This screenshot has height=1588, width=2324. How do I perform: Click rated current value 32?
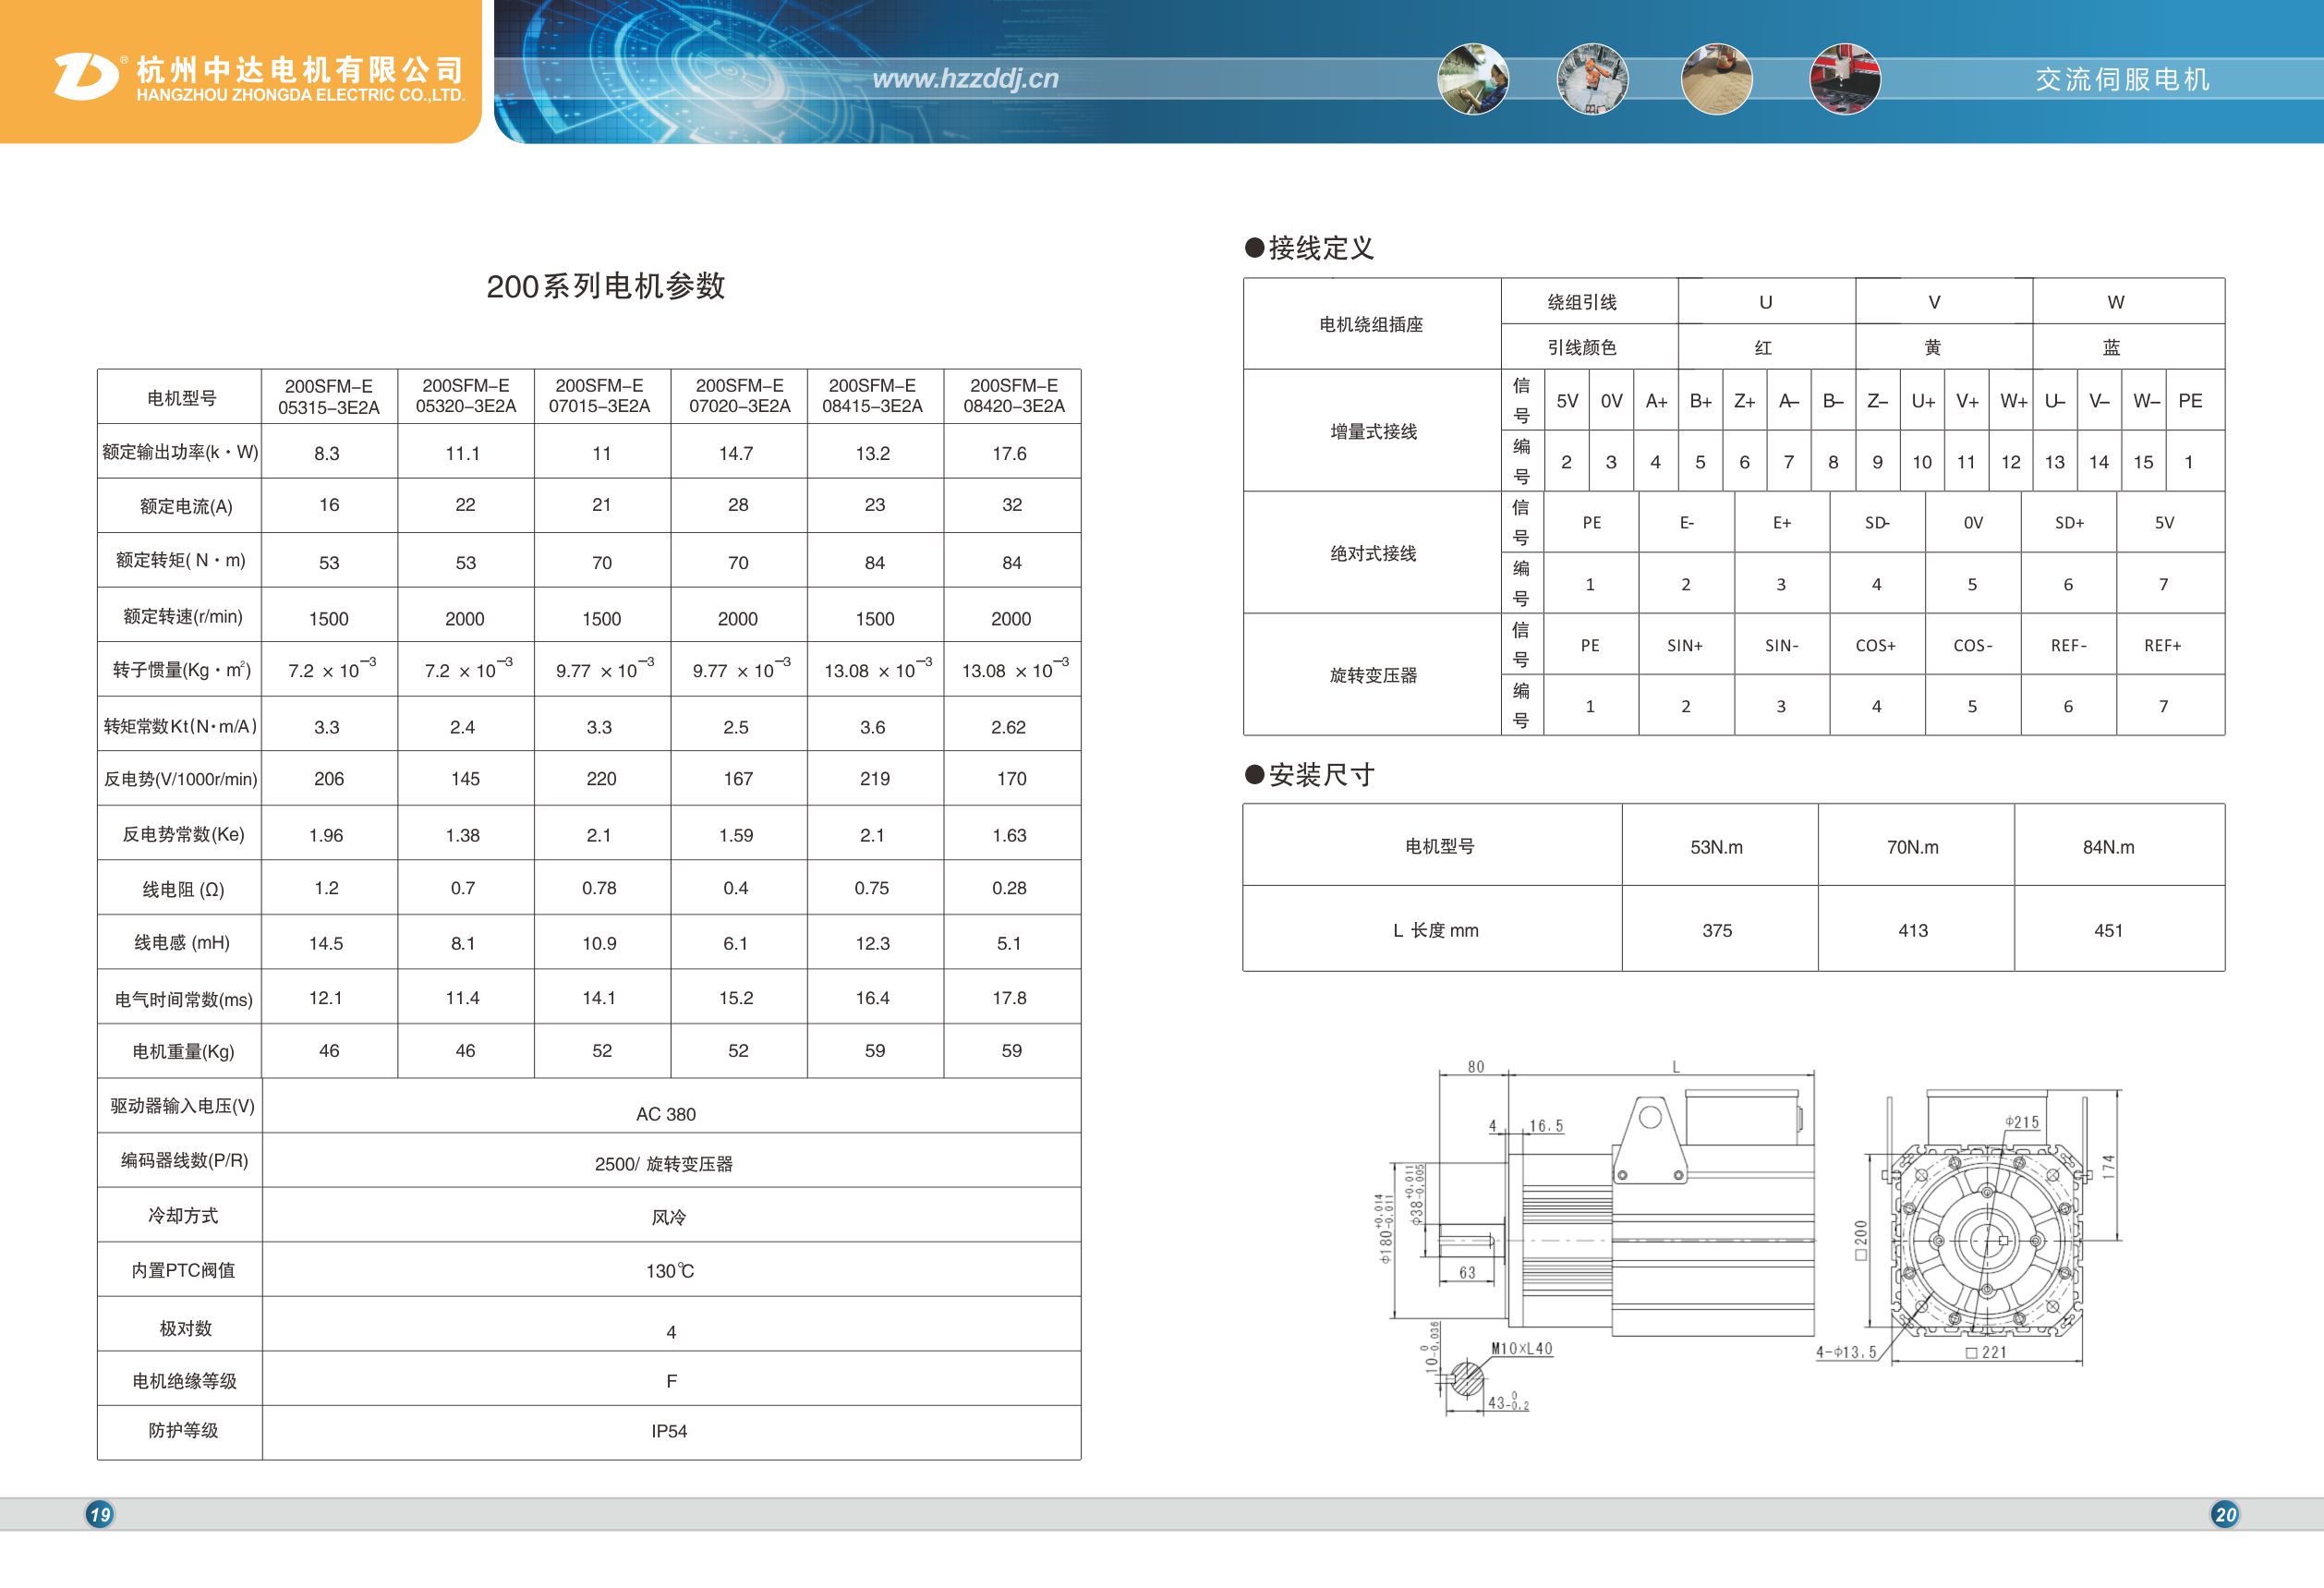(x=1012, y=505)
